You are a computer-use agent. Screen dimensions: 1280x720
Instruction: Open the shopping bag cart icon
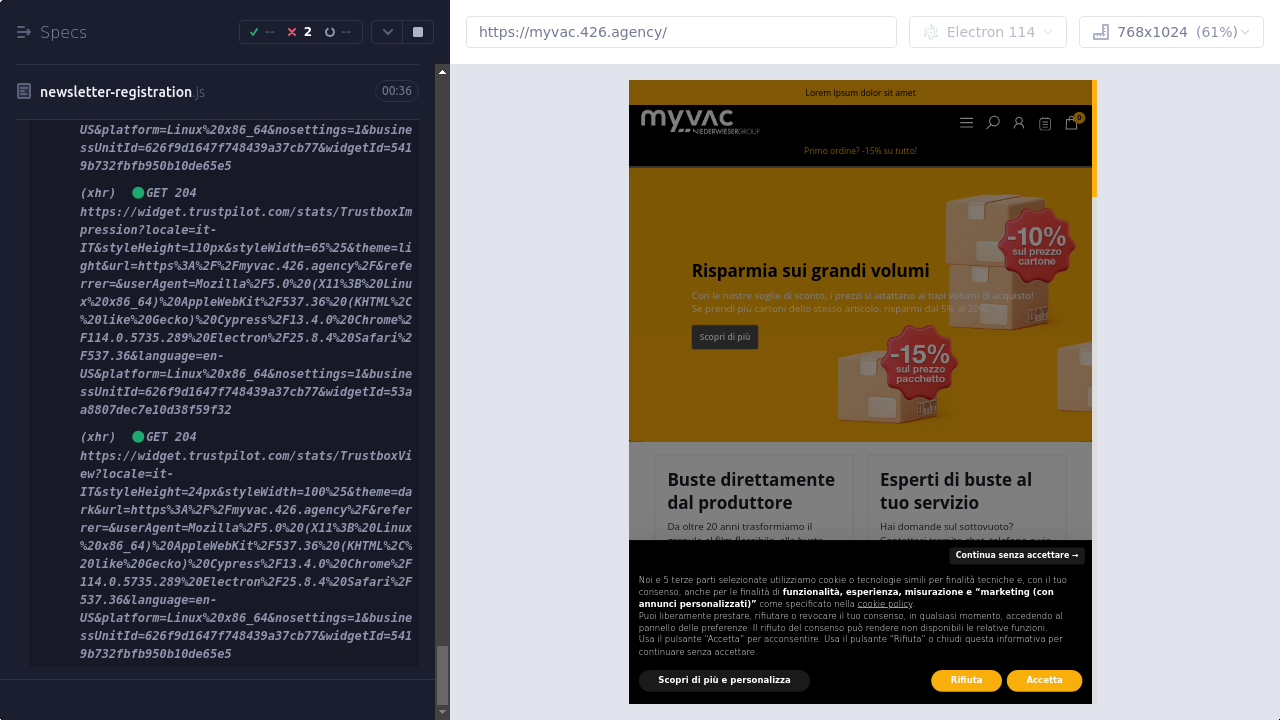point(1071,123)
